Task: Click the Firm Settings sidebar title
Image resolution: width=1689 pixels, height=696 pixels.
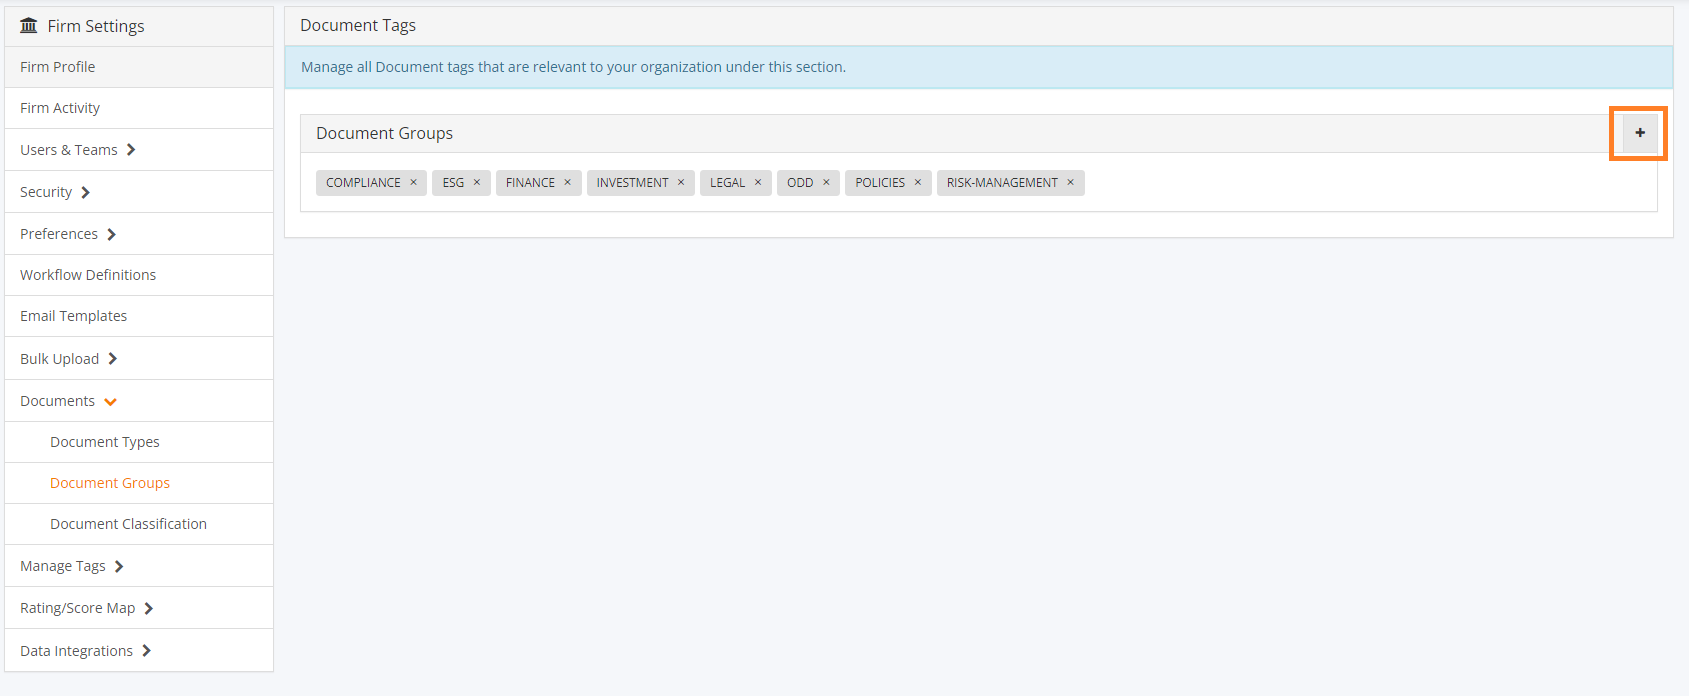Action: (96, 26)
